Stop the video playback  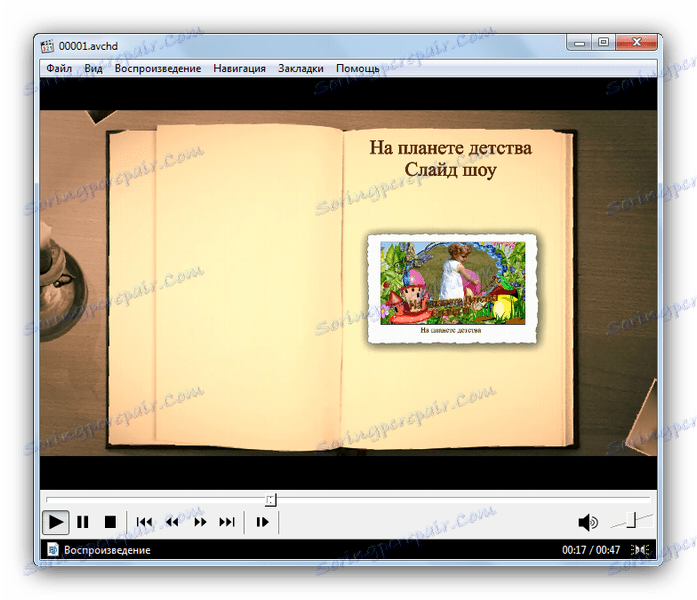click(110, 522)
